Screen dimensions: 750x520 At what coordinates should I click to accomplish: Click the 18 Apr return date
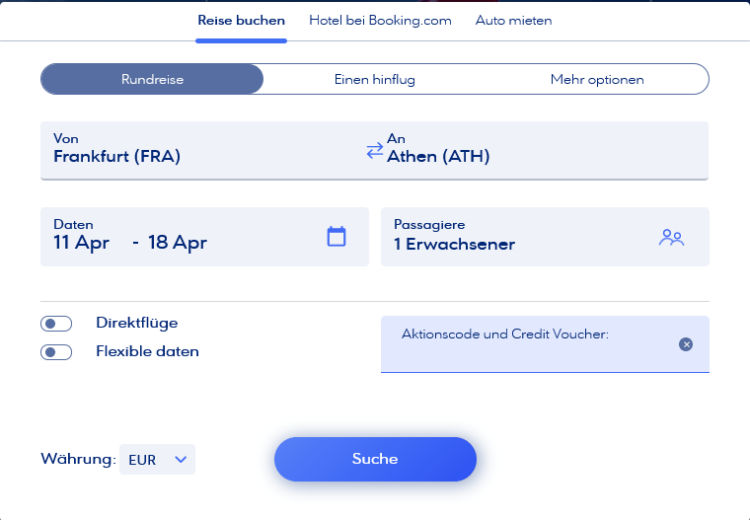178,243
